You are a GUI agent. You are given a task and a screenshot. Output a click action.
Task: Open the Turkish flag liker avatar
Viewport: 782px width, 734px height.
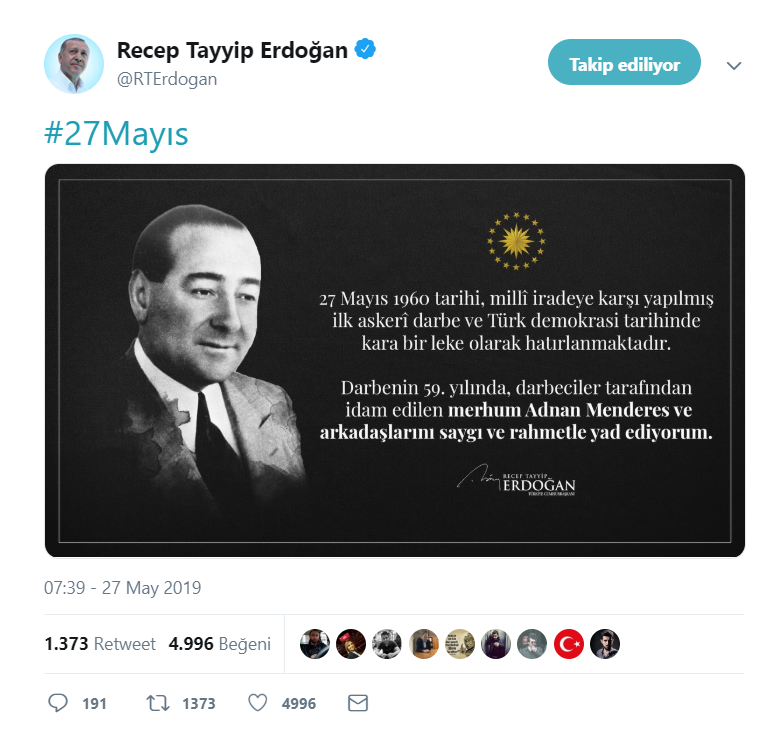click(569, 644)
